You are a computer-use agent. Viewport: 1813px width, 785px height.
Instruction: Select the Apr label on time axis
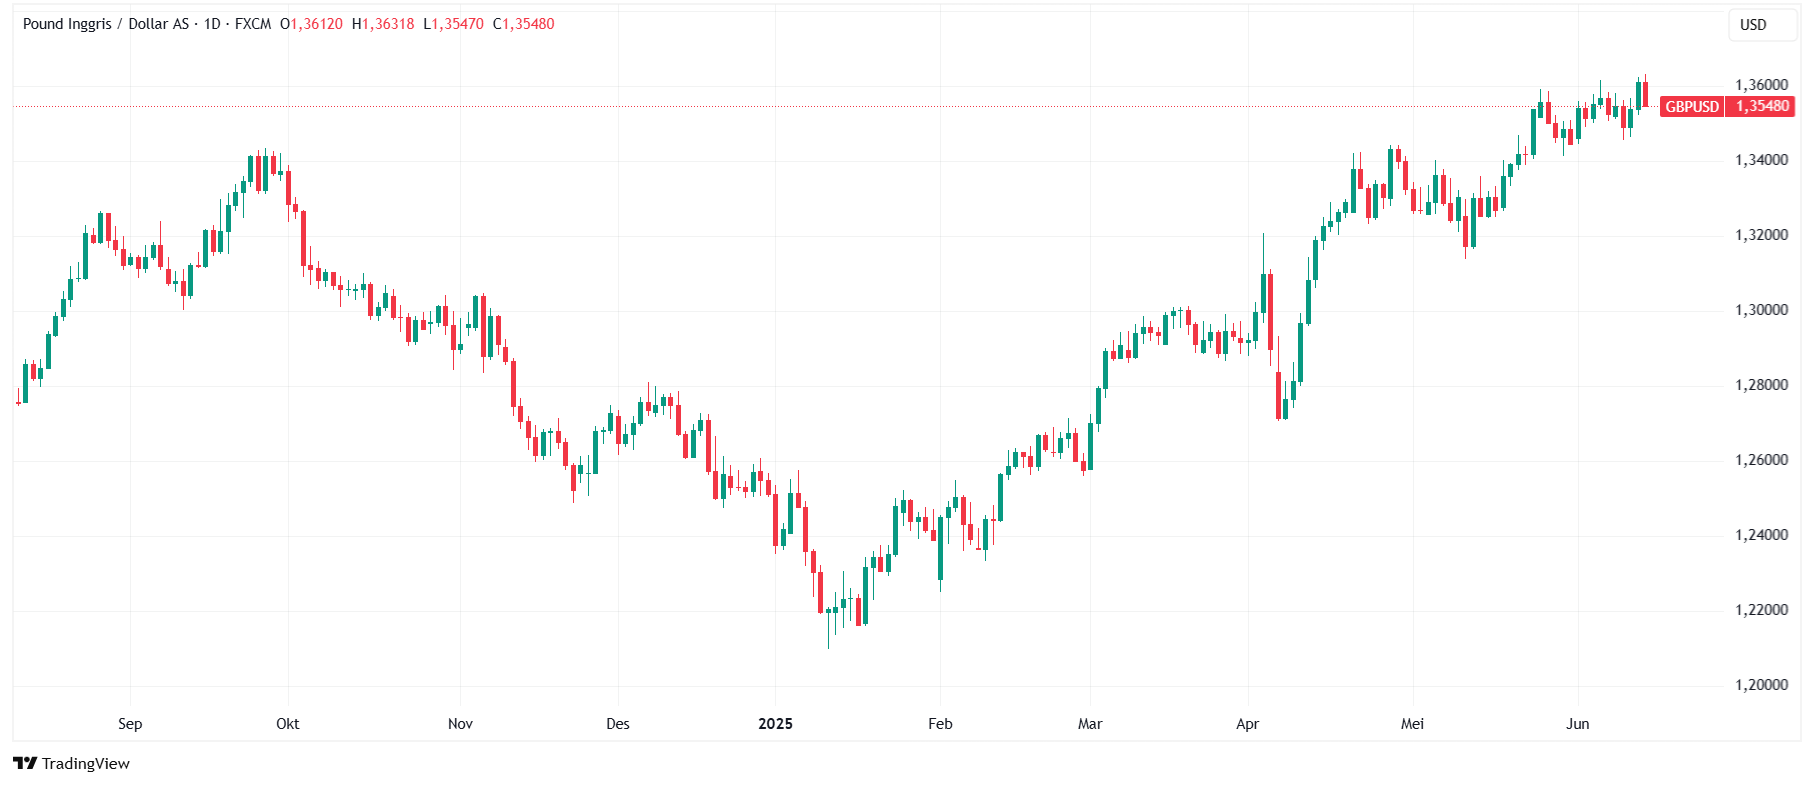[1247, 724]
